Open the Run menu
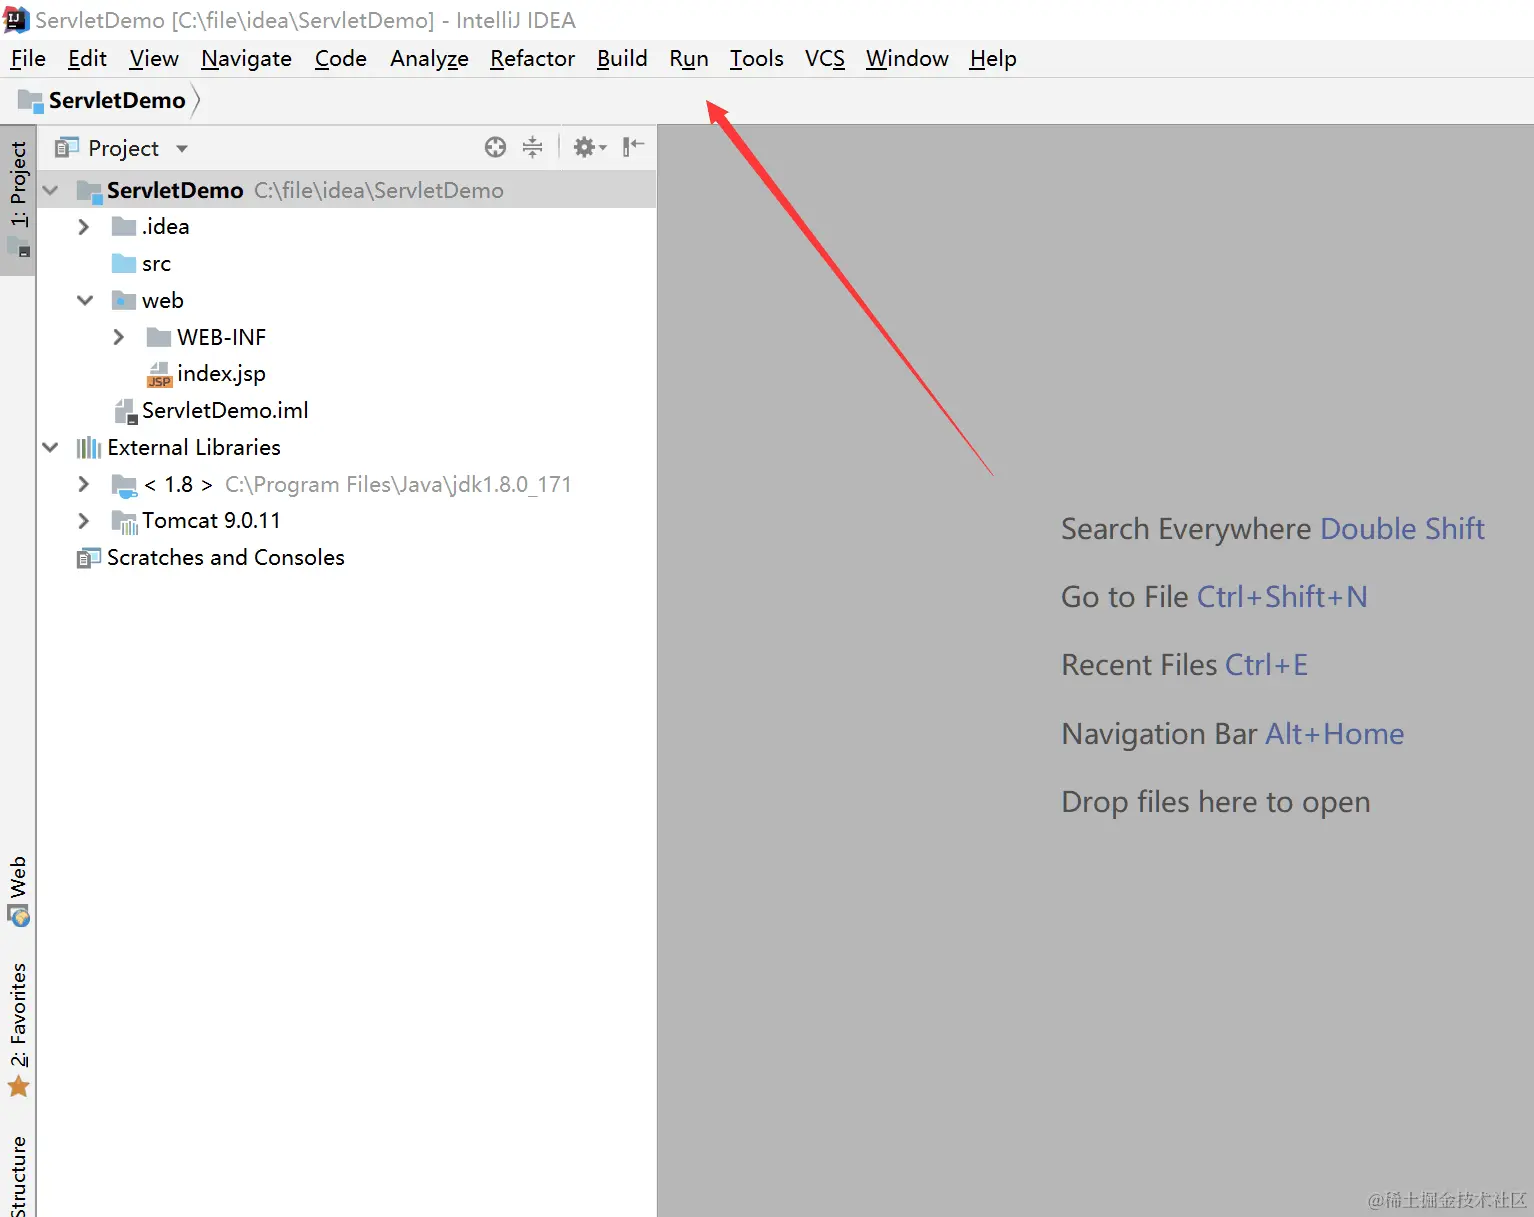This screenshot has width=1534, height=1217. click(x=689, y=59)
